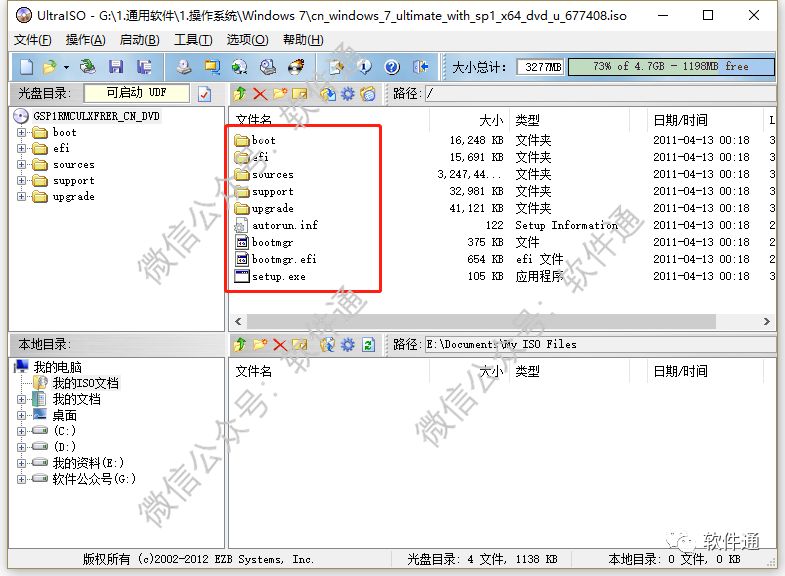Click gear settings icon in disc pane toolbar
Viewport: 785px width, 576px height.
348,94
